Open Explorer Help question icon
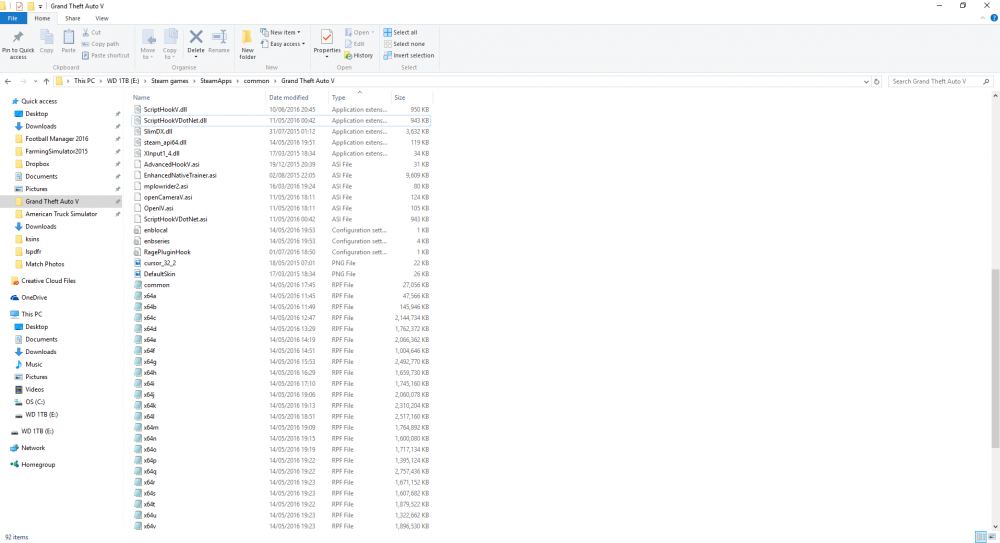 point(994,18)
